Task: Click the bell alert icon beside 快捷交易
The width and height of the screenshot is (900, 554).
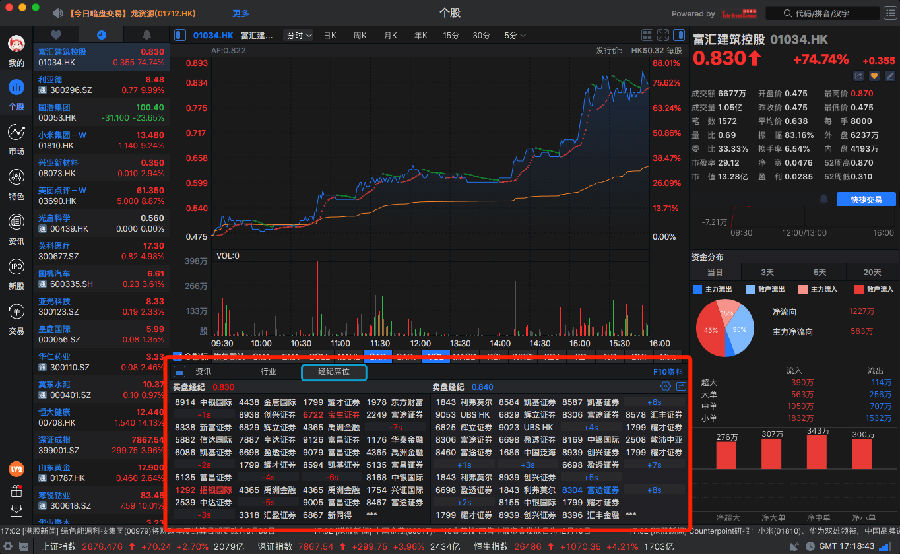Action: tap(824, 199)
